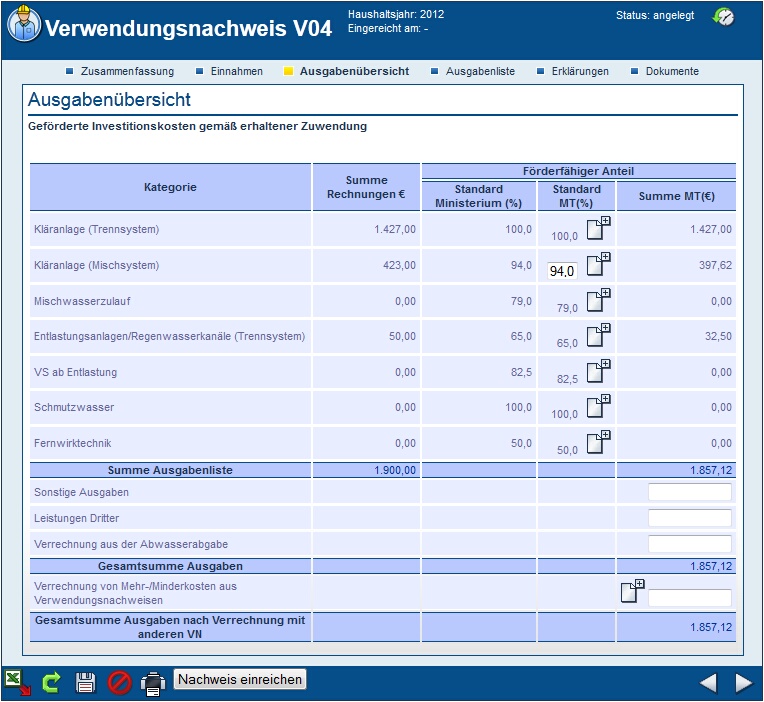
Task: Click the Summe Rechnungen € column header
Action: [x=366, y=187]
